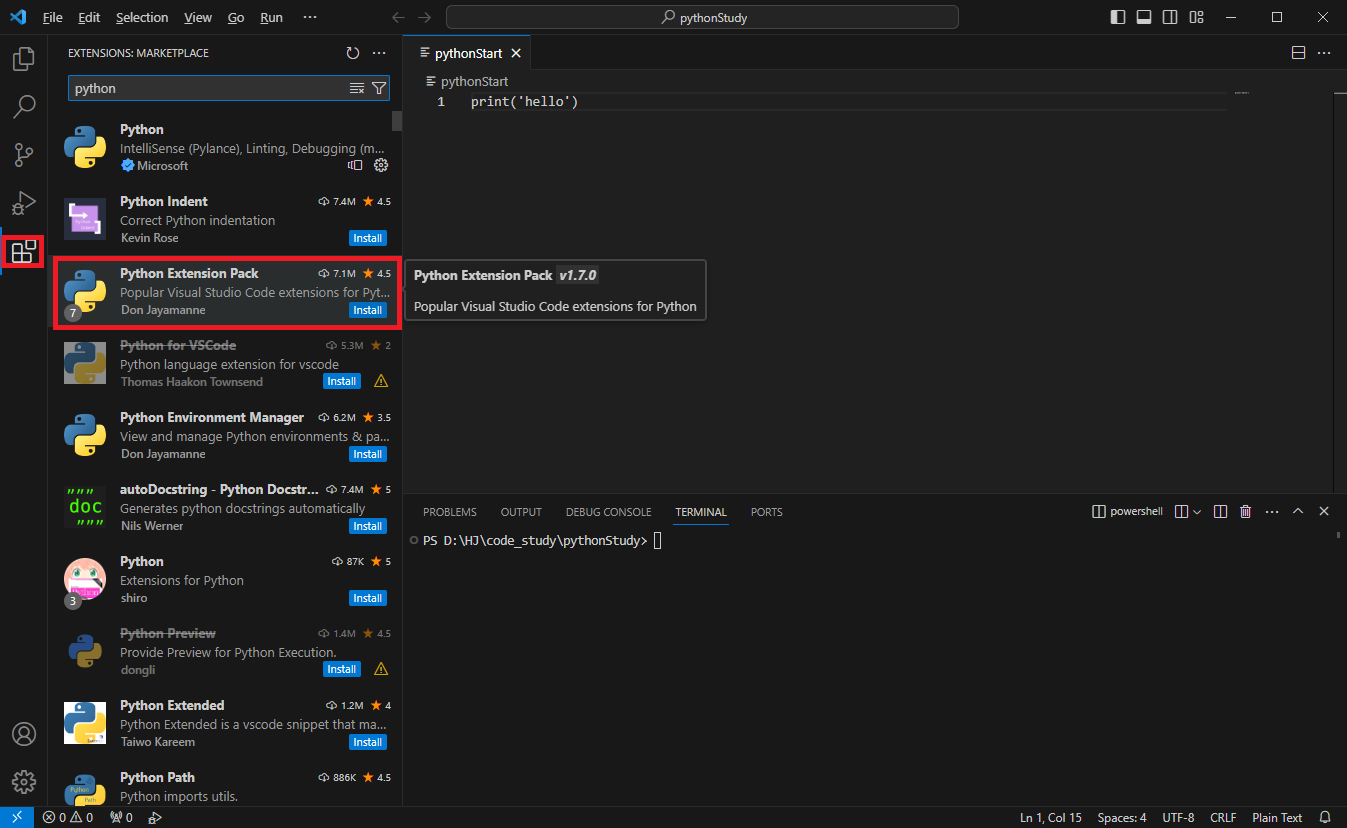Open the Go menu
1347x828 pixels.
(x=236, y=18)
